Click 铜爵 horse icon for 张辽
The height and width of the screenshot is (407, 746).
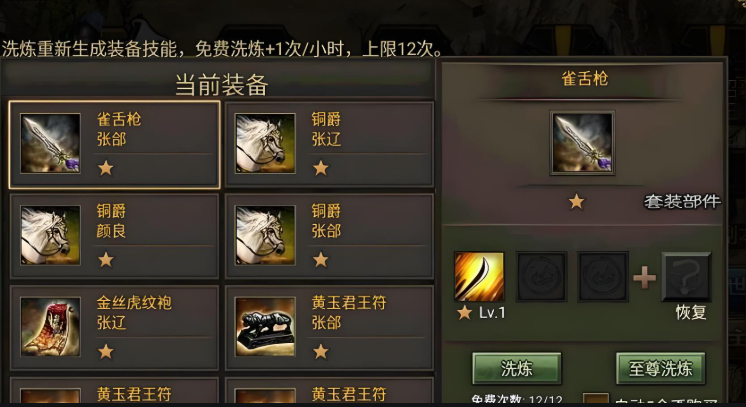(x=265, y=143)
